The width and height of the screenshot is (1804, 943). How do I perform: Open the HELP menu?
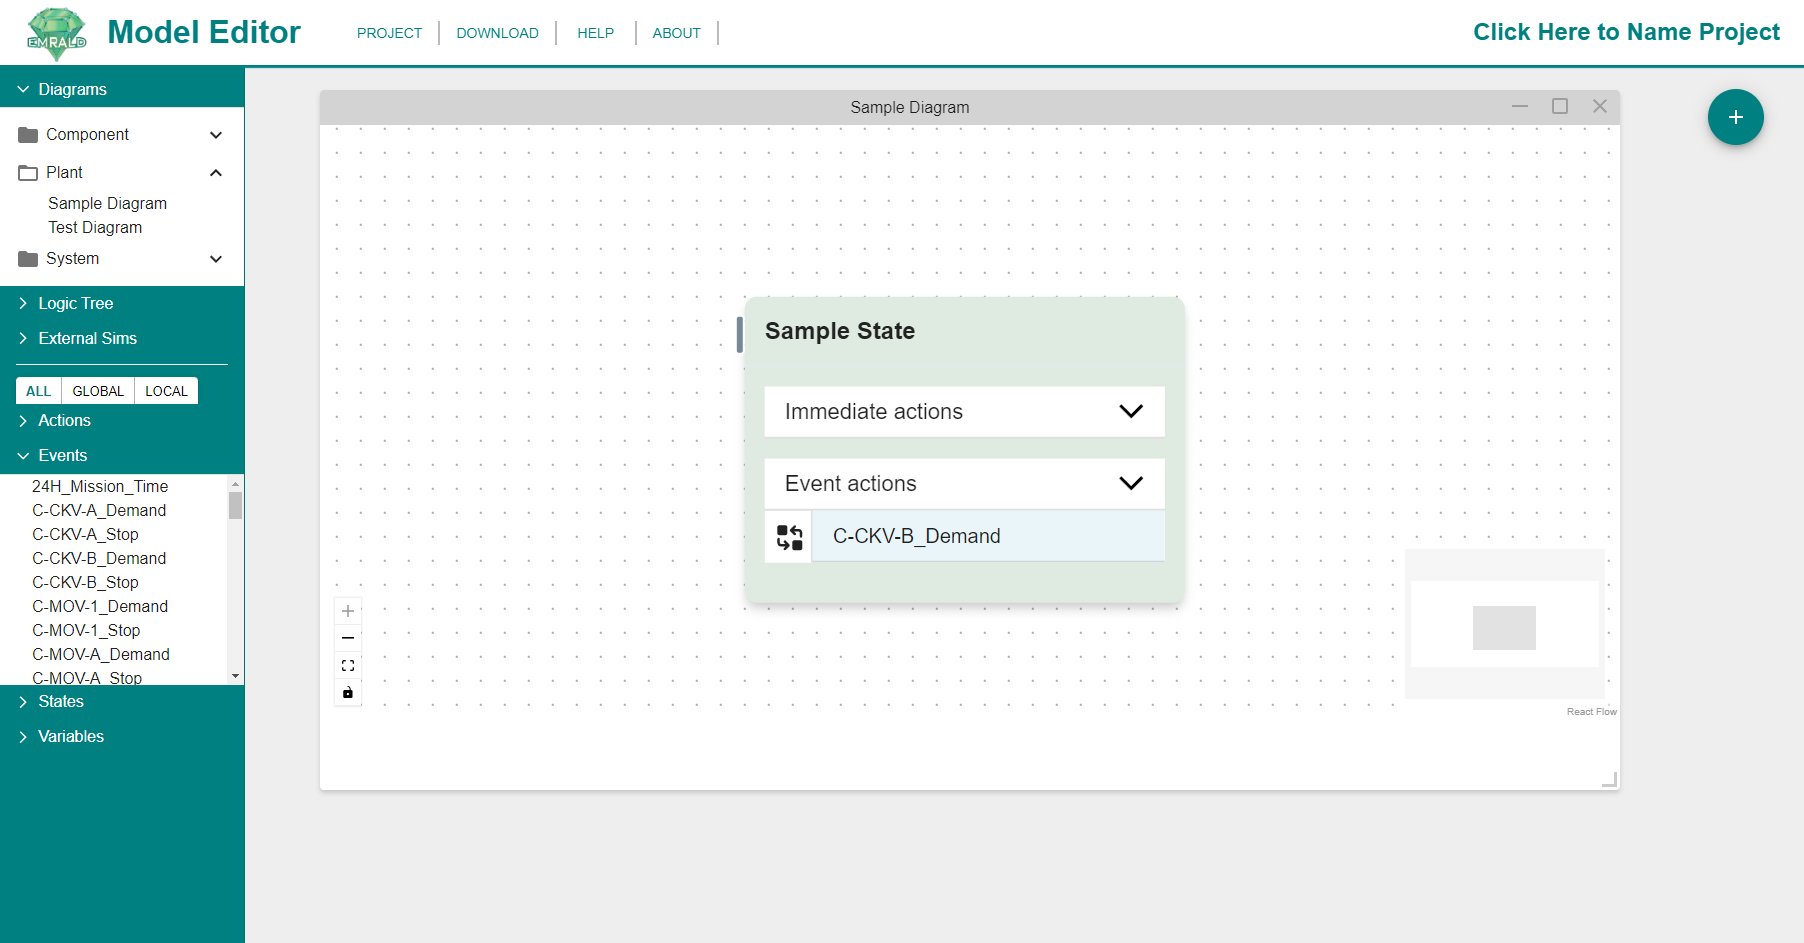[595, 33]
